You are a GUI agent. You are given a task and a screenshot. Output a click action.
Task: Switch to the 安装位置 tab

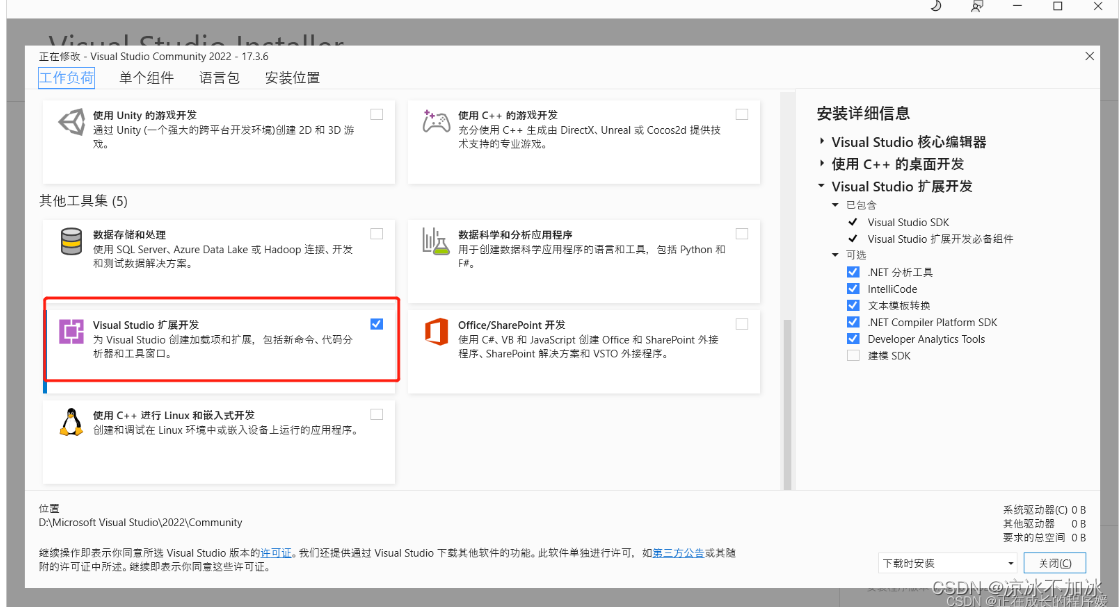[x=293, y=78]
